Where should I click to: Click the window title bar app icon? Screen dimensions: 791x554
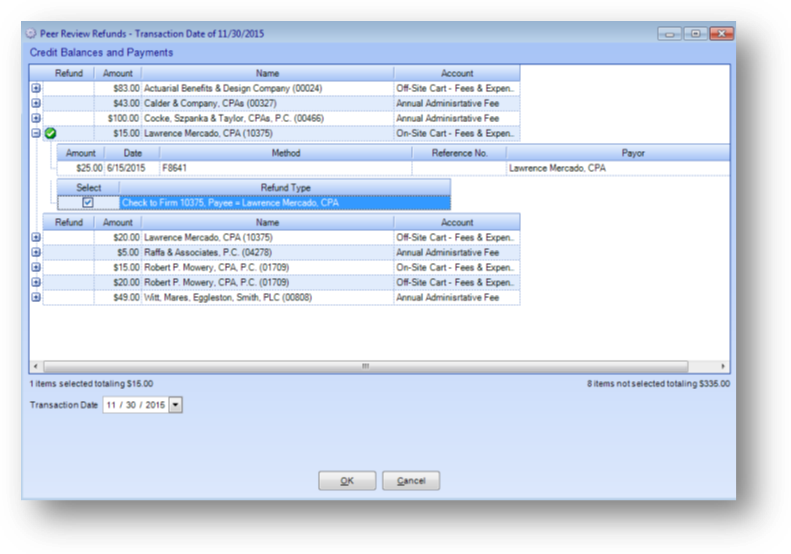click(x=31, y=33)
